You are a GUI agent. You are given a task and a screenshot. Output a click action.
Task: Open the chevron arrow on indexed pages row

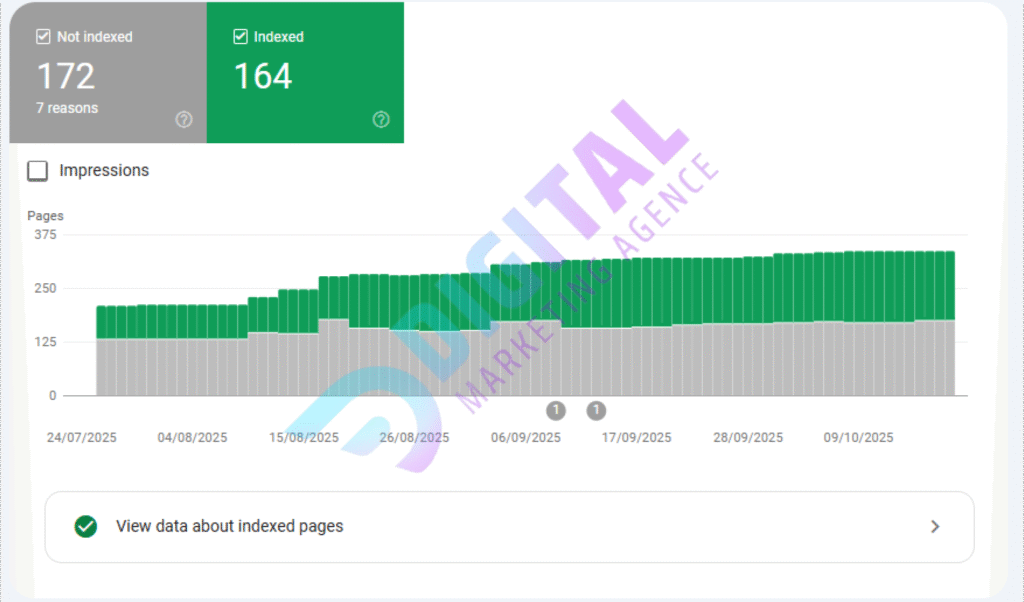(x=935, y=527)
